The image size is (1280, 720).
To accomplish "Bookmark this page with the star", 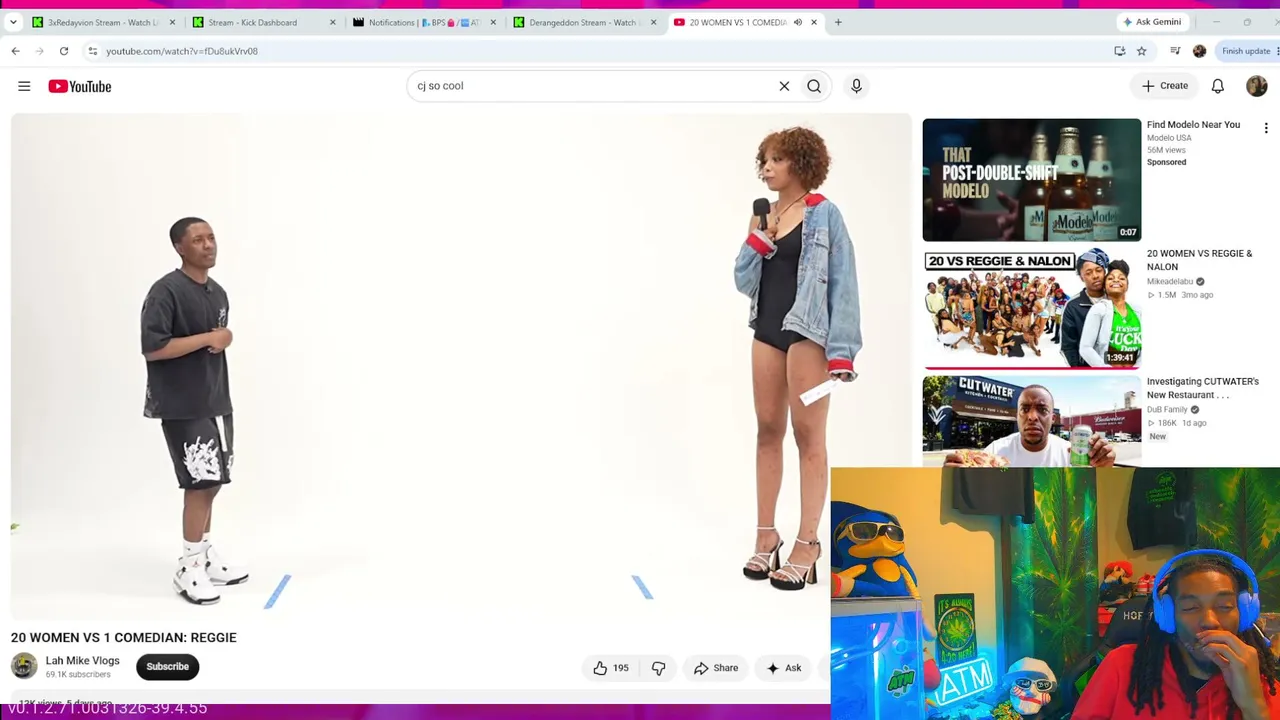I will [x=1141, y=51].
